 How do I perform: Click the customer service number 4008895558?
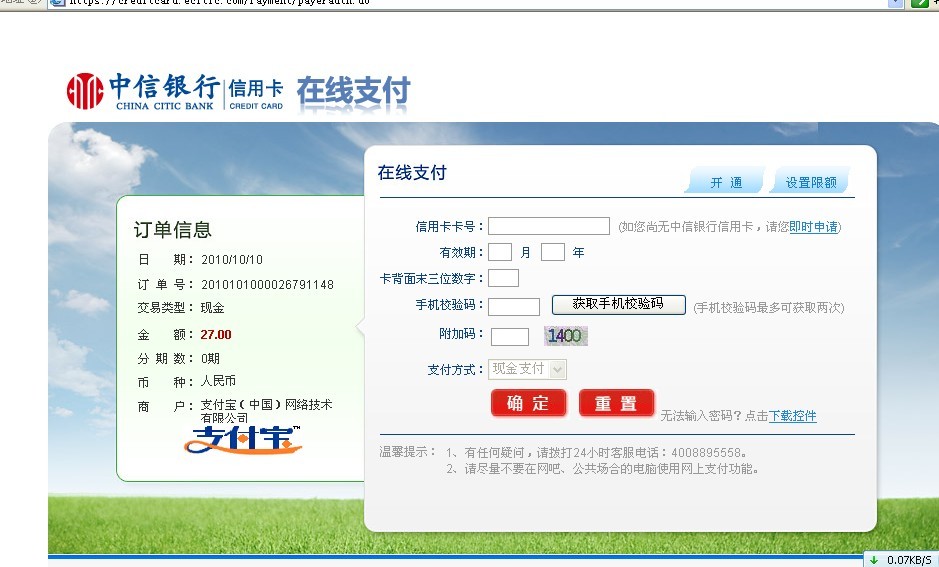click(705, 453)
